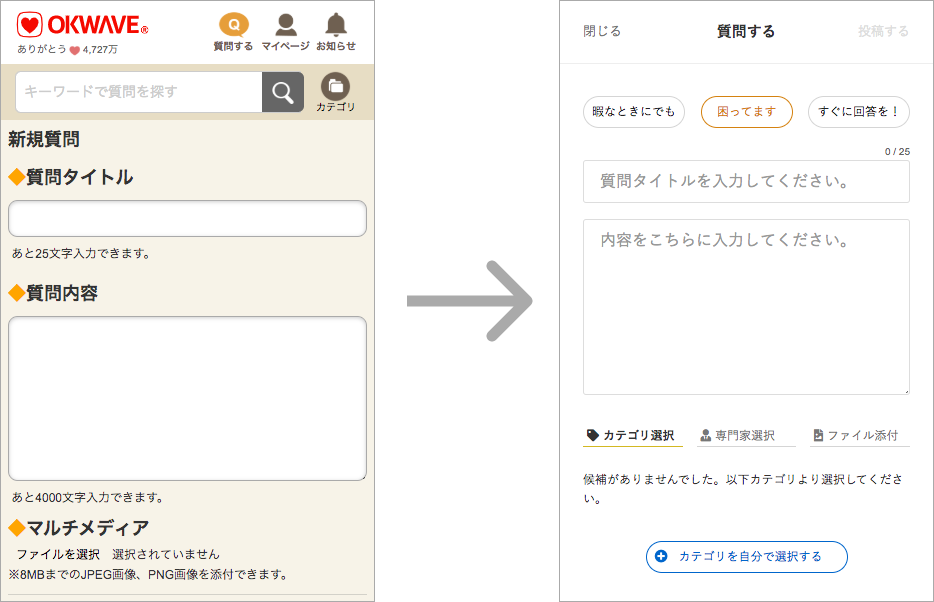Select the 困ってます urgency chip
Viewport: 934px width, 602px height.
pos(746,112)
